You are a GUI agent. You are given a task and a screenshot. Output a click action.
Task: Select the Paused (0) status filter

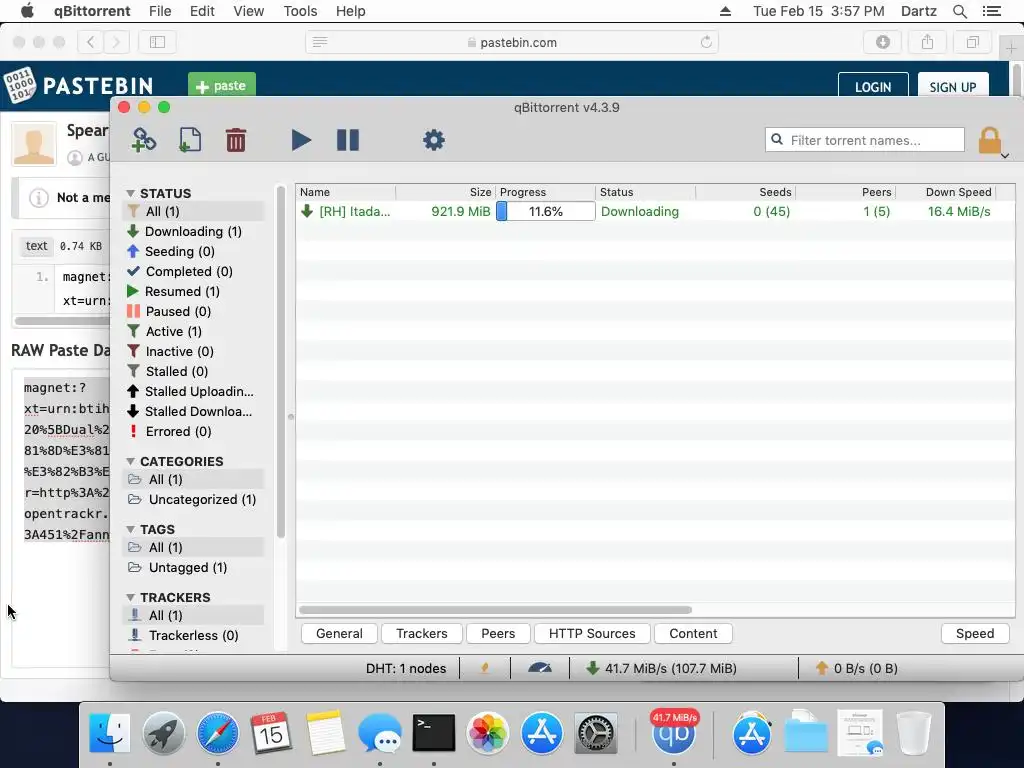pyautogui.click(x=193, y=312)
